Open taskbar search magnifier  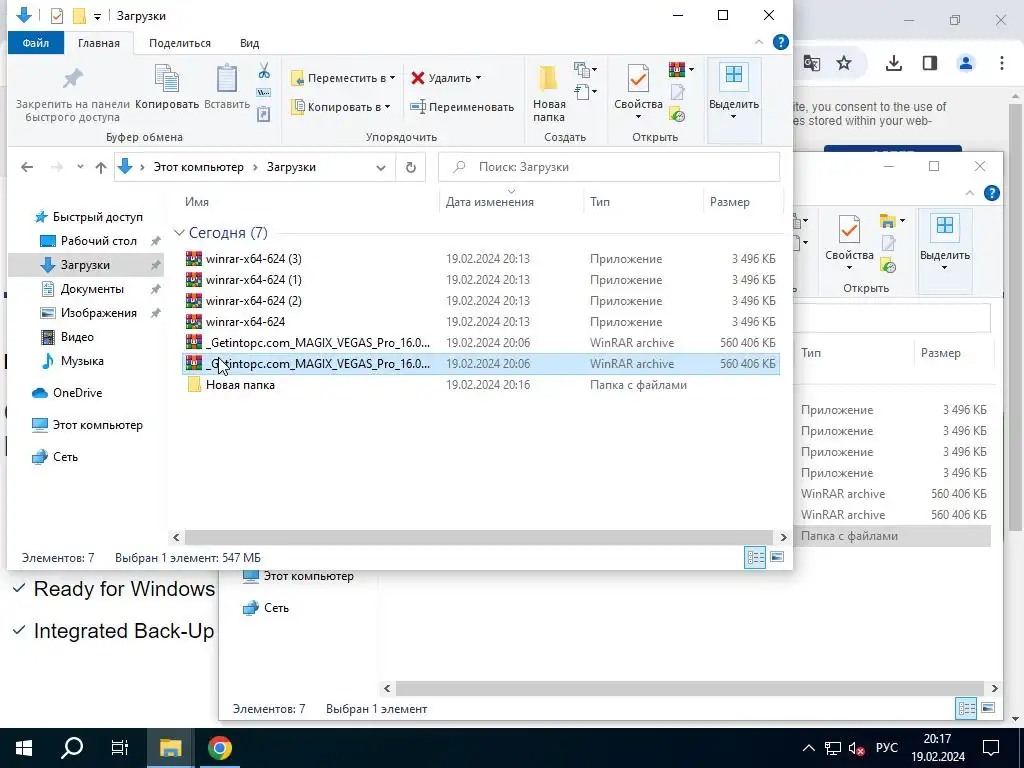(x=72, y=748)
